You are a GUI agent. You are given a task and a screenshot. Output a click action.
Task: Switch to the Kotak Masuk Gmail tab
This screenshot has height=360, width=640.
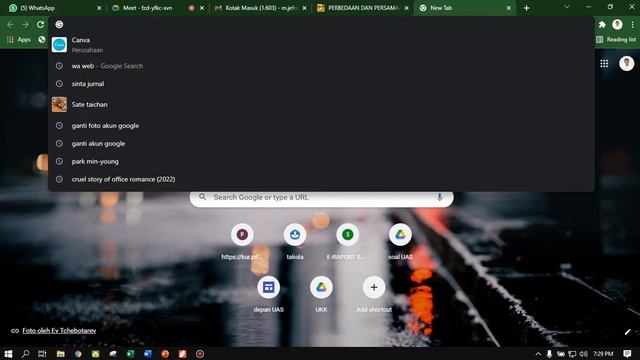point(260,8)
